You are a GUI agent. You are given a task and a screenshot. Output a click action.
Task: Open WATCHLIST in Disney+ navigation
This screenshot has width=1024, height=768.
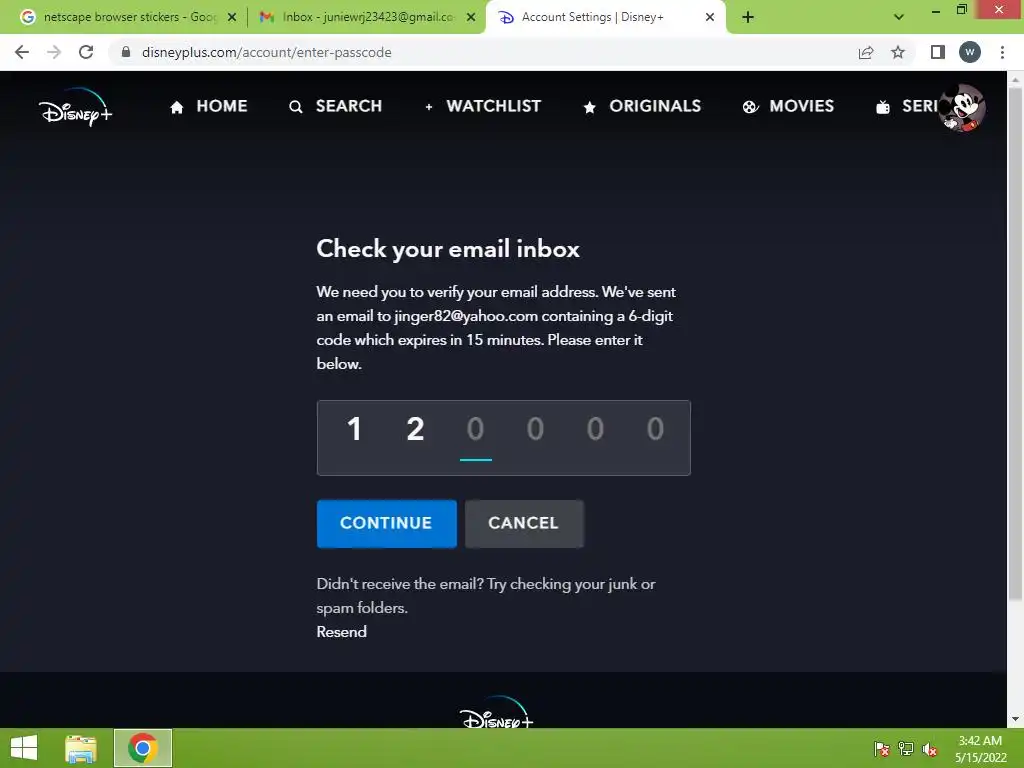point(483,106)
